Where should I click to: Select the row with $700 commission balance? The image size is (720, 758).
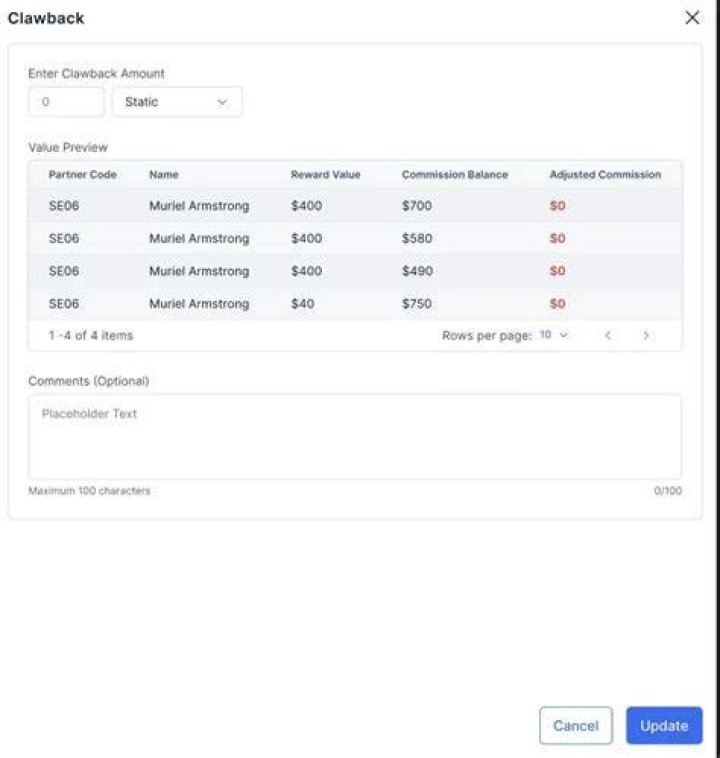(x=355, y=205)
